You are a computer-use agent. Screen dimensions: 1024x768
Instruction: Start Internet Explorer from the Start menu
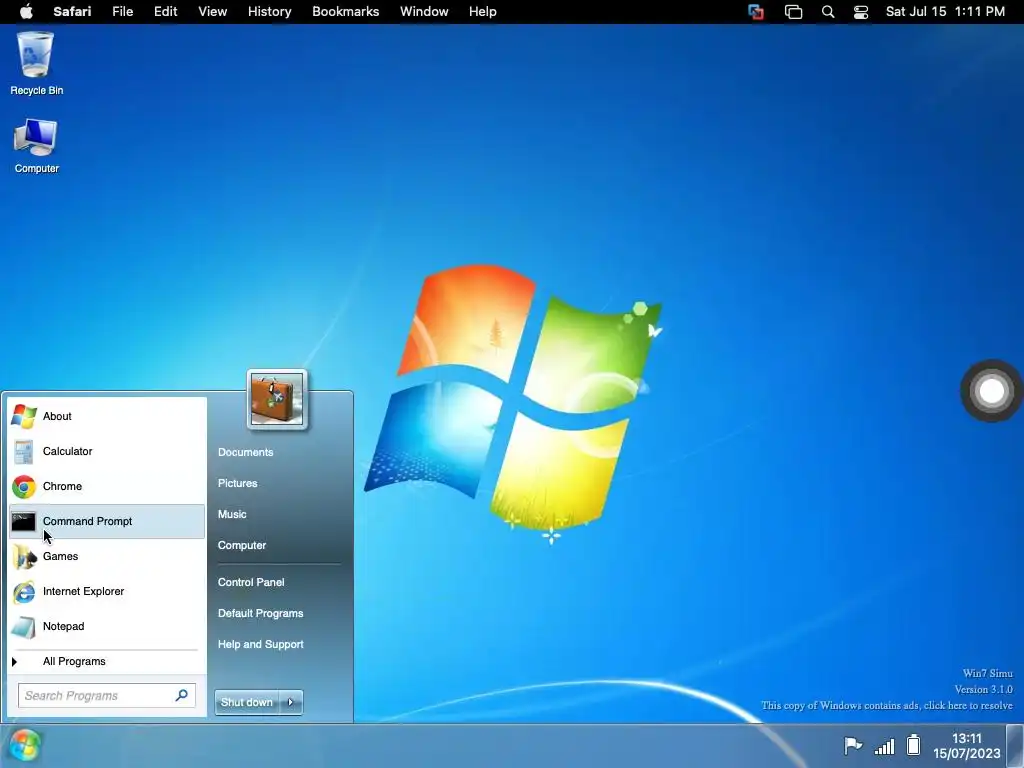(107, 592)
